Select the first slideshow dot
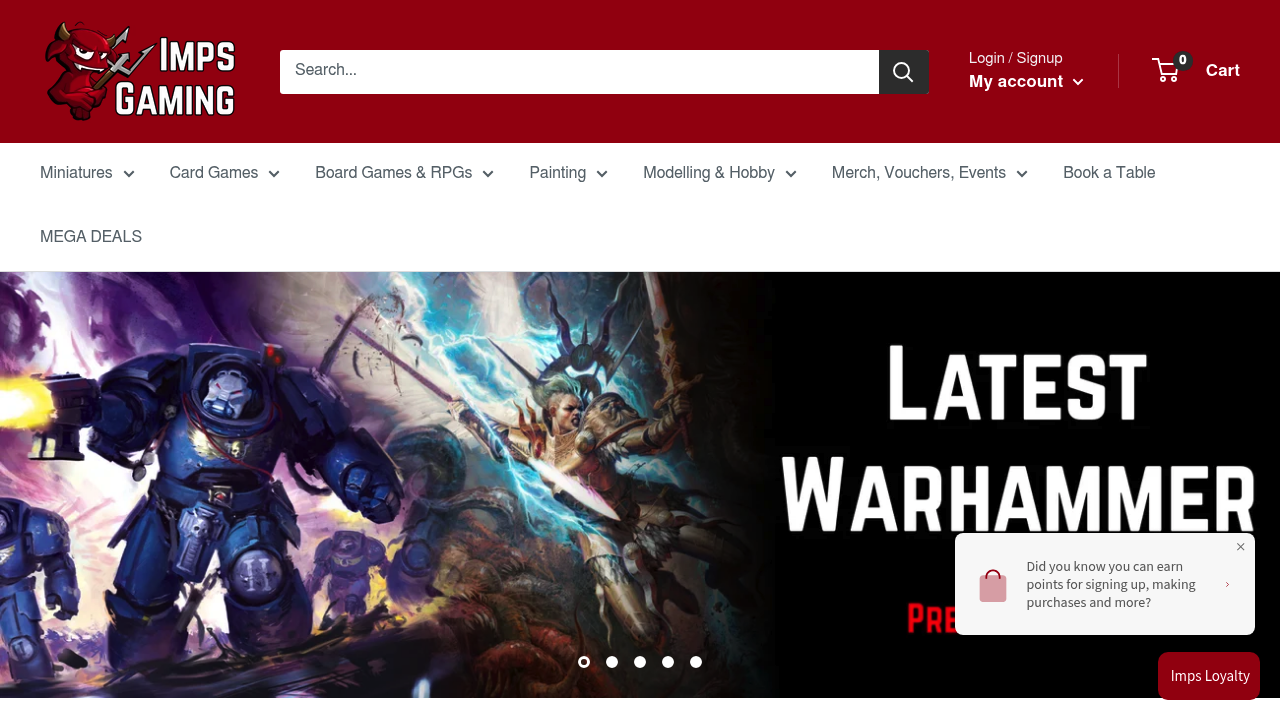 [584, 662]
